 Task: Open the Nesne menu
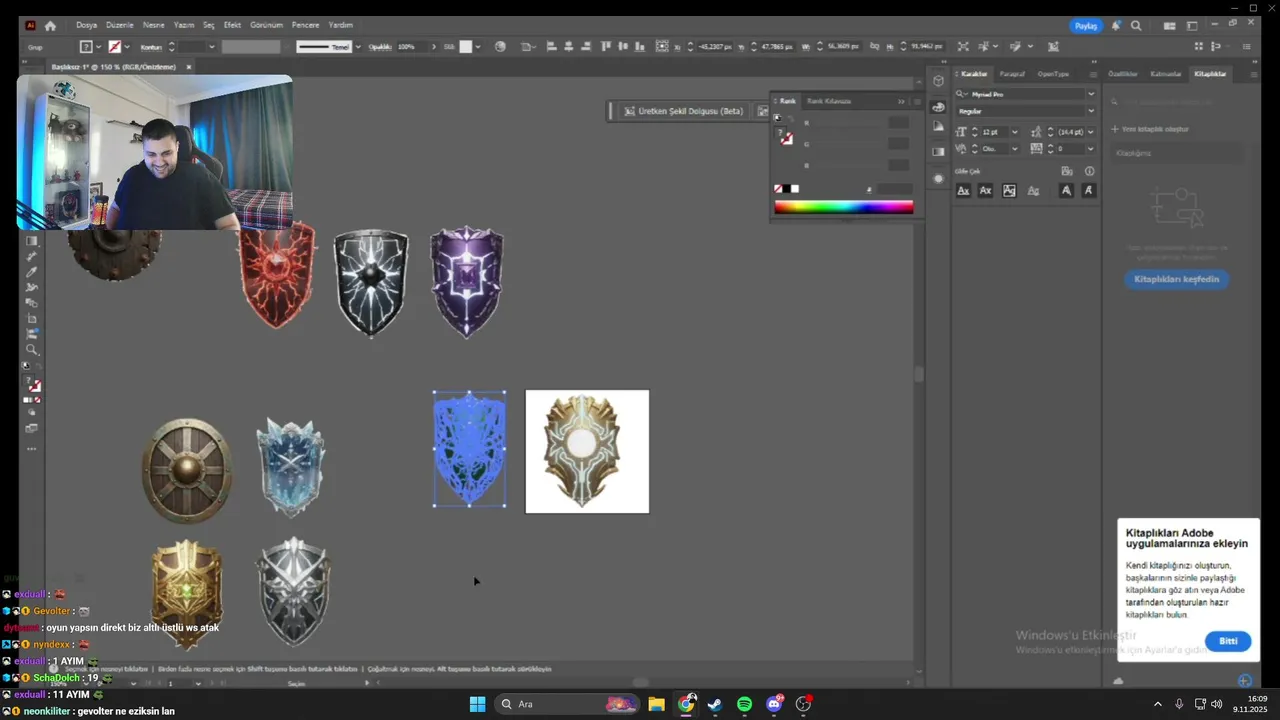(154, 25)
